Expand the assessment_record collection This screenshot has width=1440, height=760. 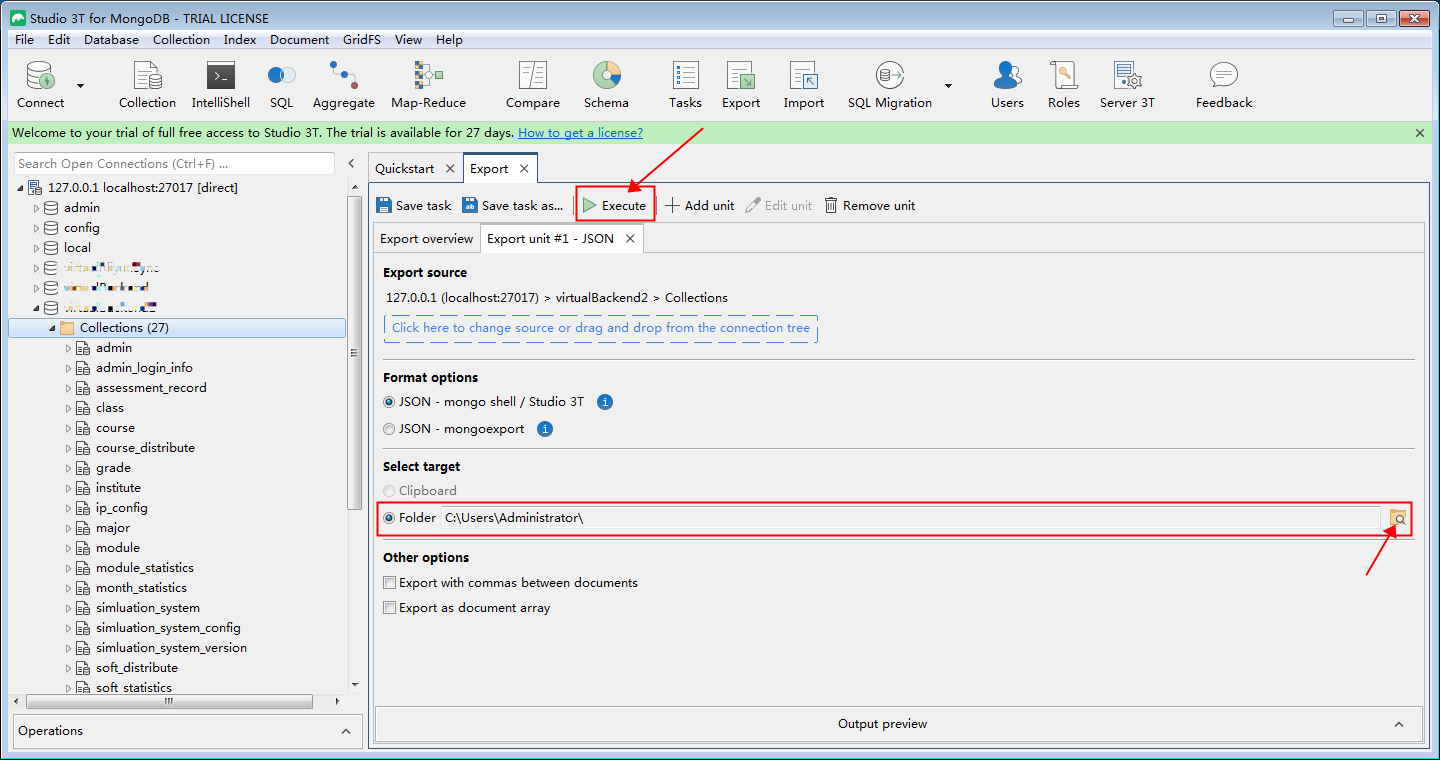pos(69,388)
